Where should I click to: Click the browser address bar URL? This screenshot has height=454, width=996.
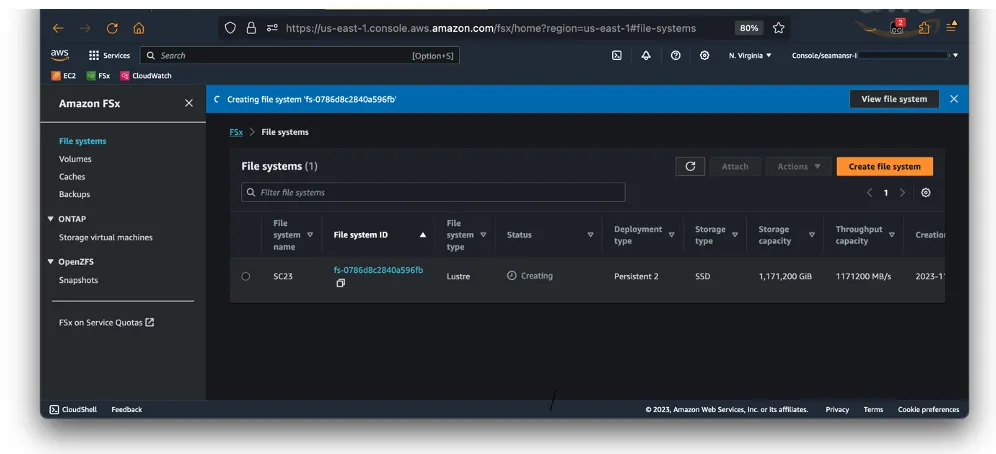point(490,28)
